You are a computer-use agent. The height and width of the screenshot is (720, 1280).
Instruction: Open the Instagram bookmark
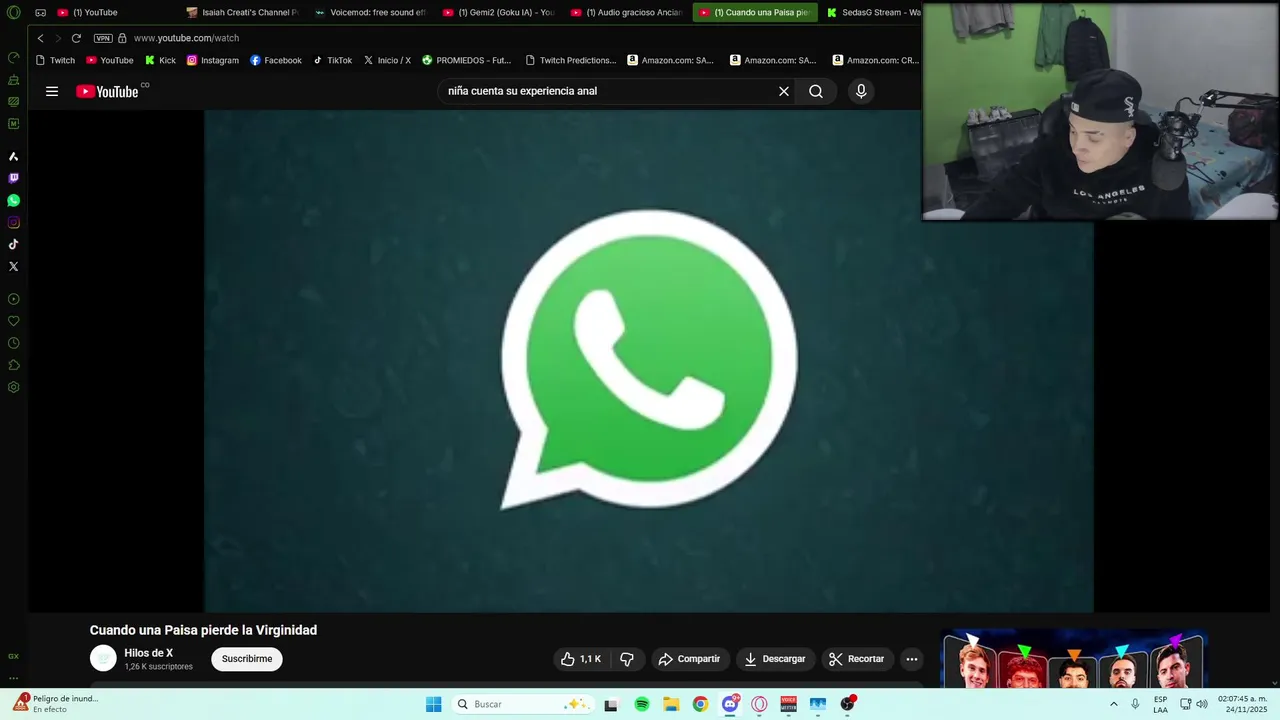(x=213, y=60)
